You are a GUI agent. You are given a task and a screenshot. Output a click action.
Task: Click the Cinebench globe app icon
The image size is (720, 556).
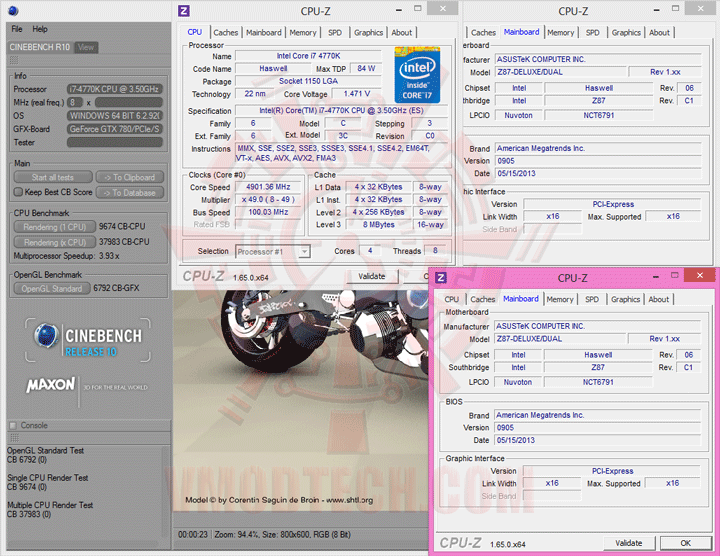(x=13, y=10)
